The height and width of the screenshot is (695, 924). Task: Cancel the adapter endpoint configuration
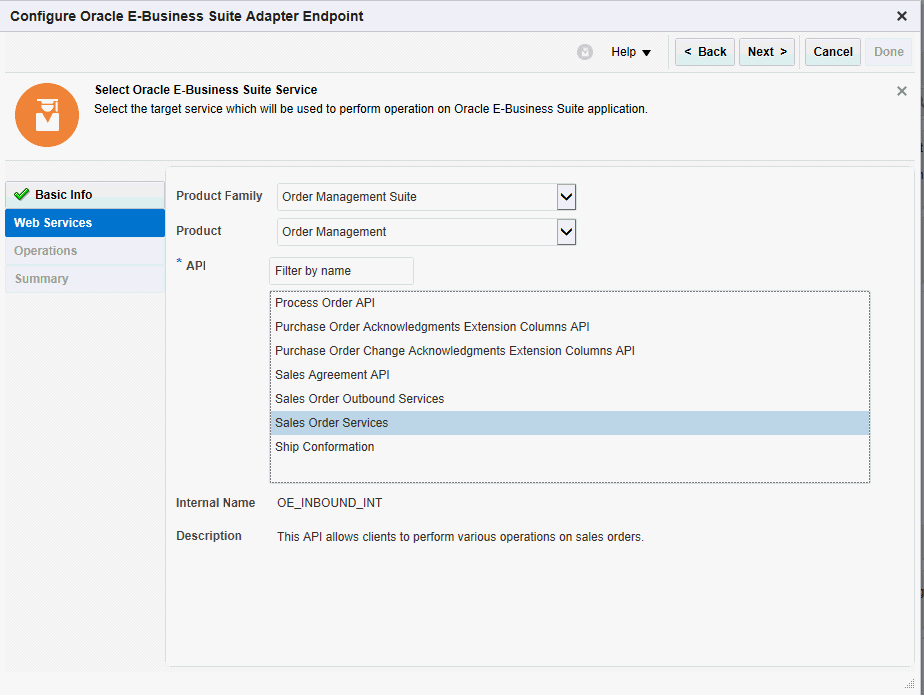coord(833,52)
